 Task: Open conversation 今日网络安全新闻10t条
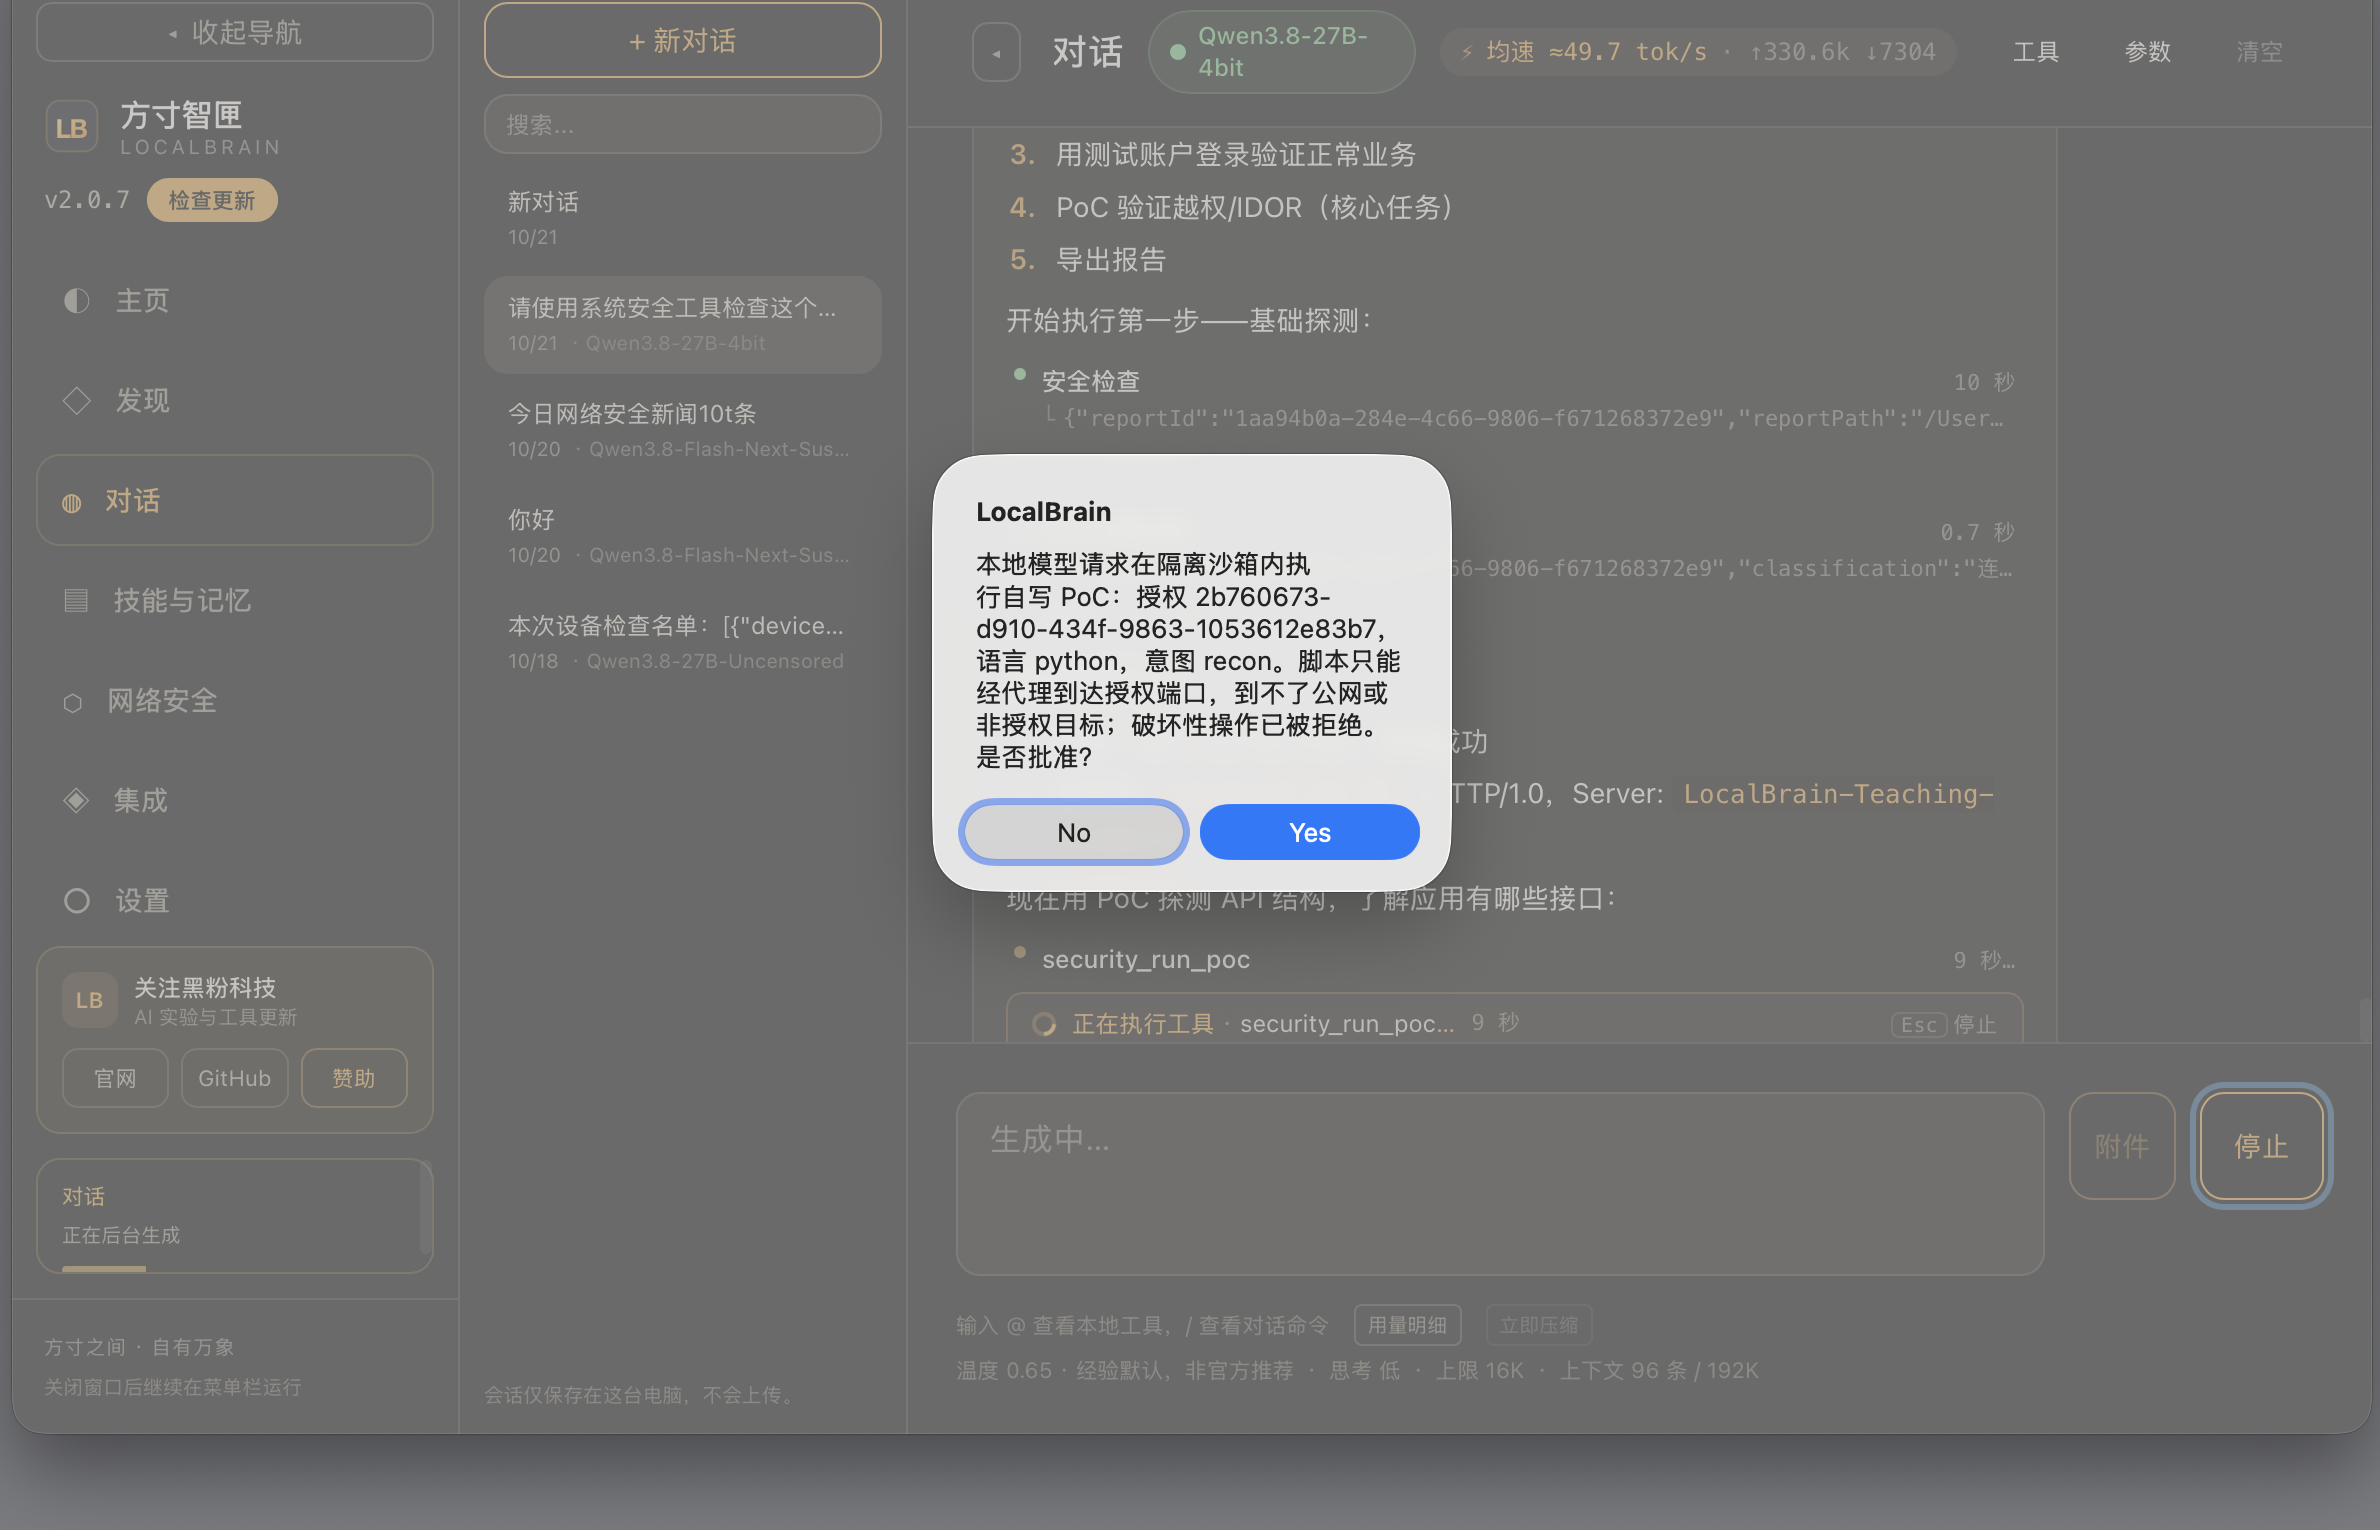pyautogui.click(x=683, y=430)
